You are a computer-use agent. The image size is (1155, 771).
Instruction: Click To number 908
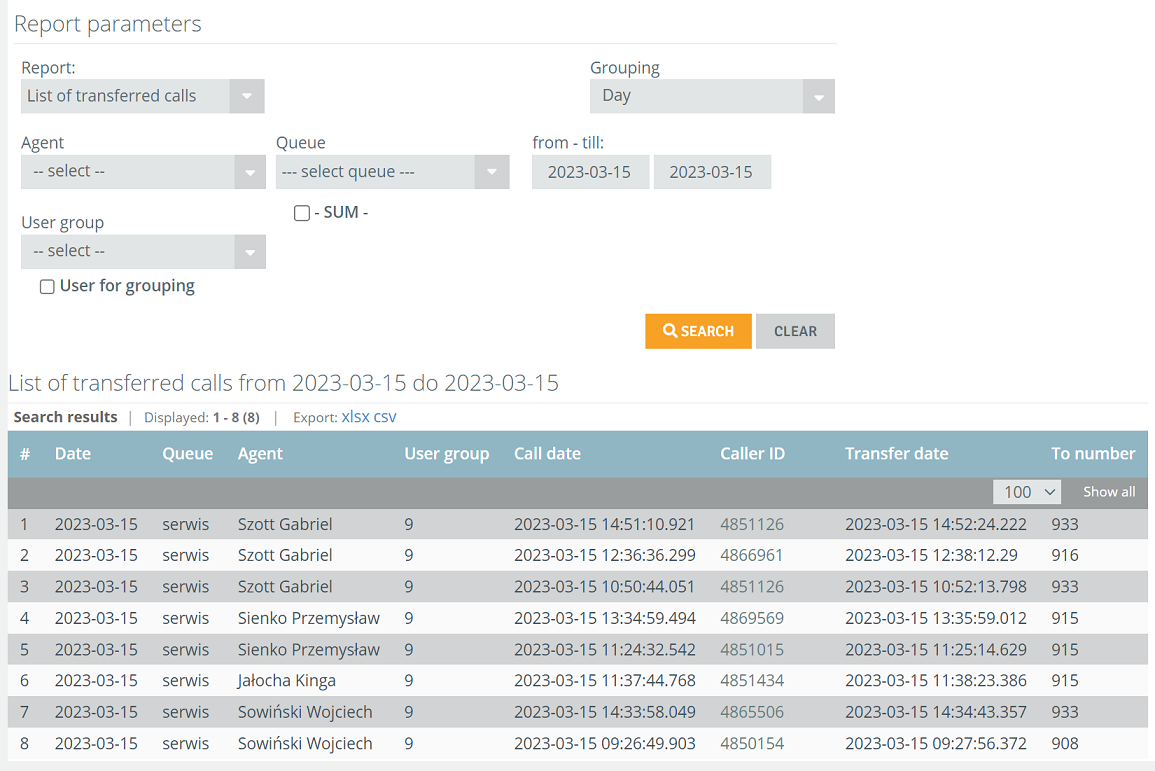1064,744
